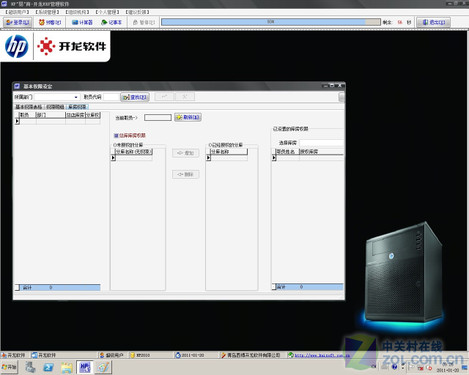Open PowerShell from the taskbar
469x375 pixels.
tap(48, 367)
